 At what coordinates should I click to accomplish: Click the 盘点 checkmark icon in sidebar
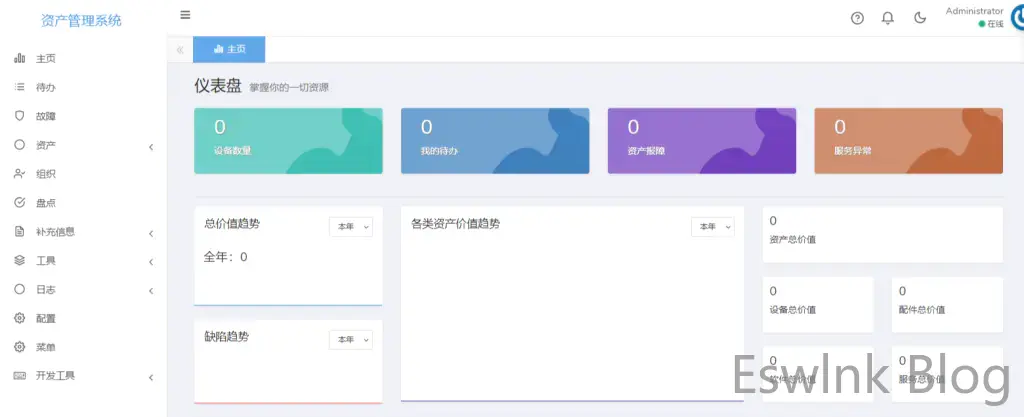[x=19, y=203]
